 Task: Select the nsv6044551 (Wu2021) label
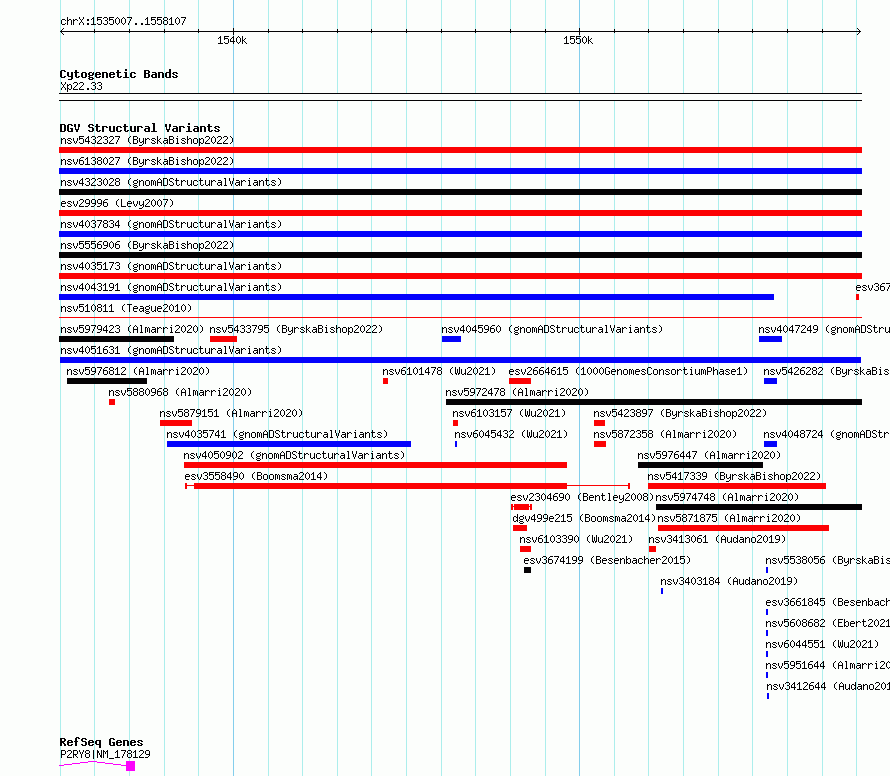tap(822, 644)
